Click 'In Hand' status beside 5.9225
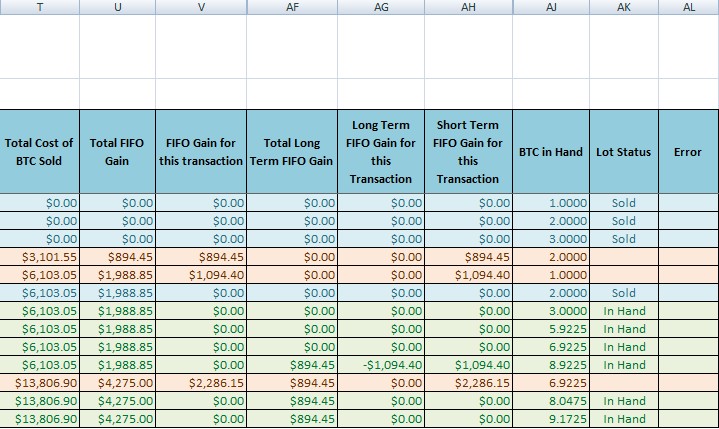Image resolution: width=719 pixels, height=429 pixels. (624, 329)
